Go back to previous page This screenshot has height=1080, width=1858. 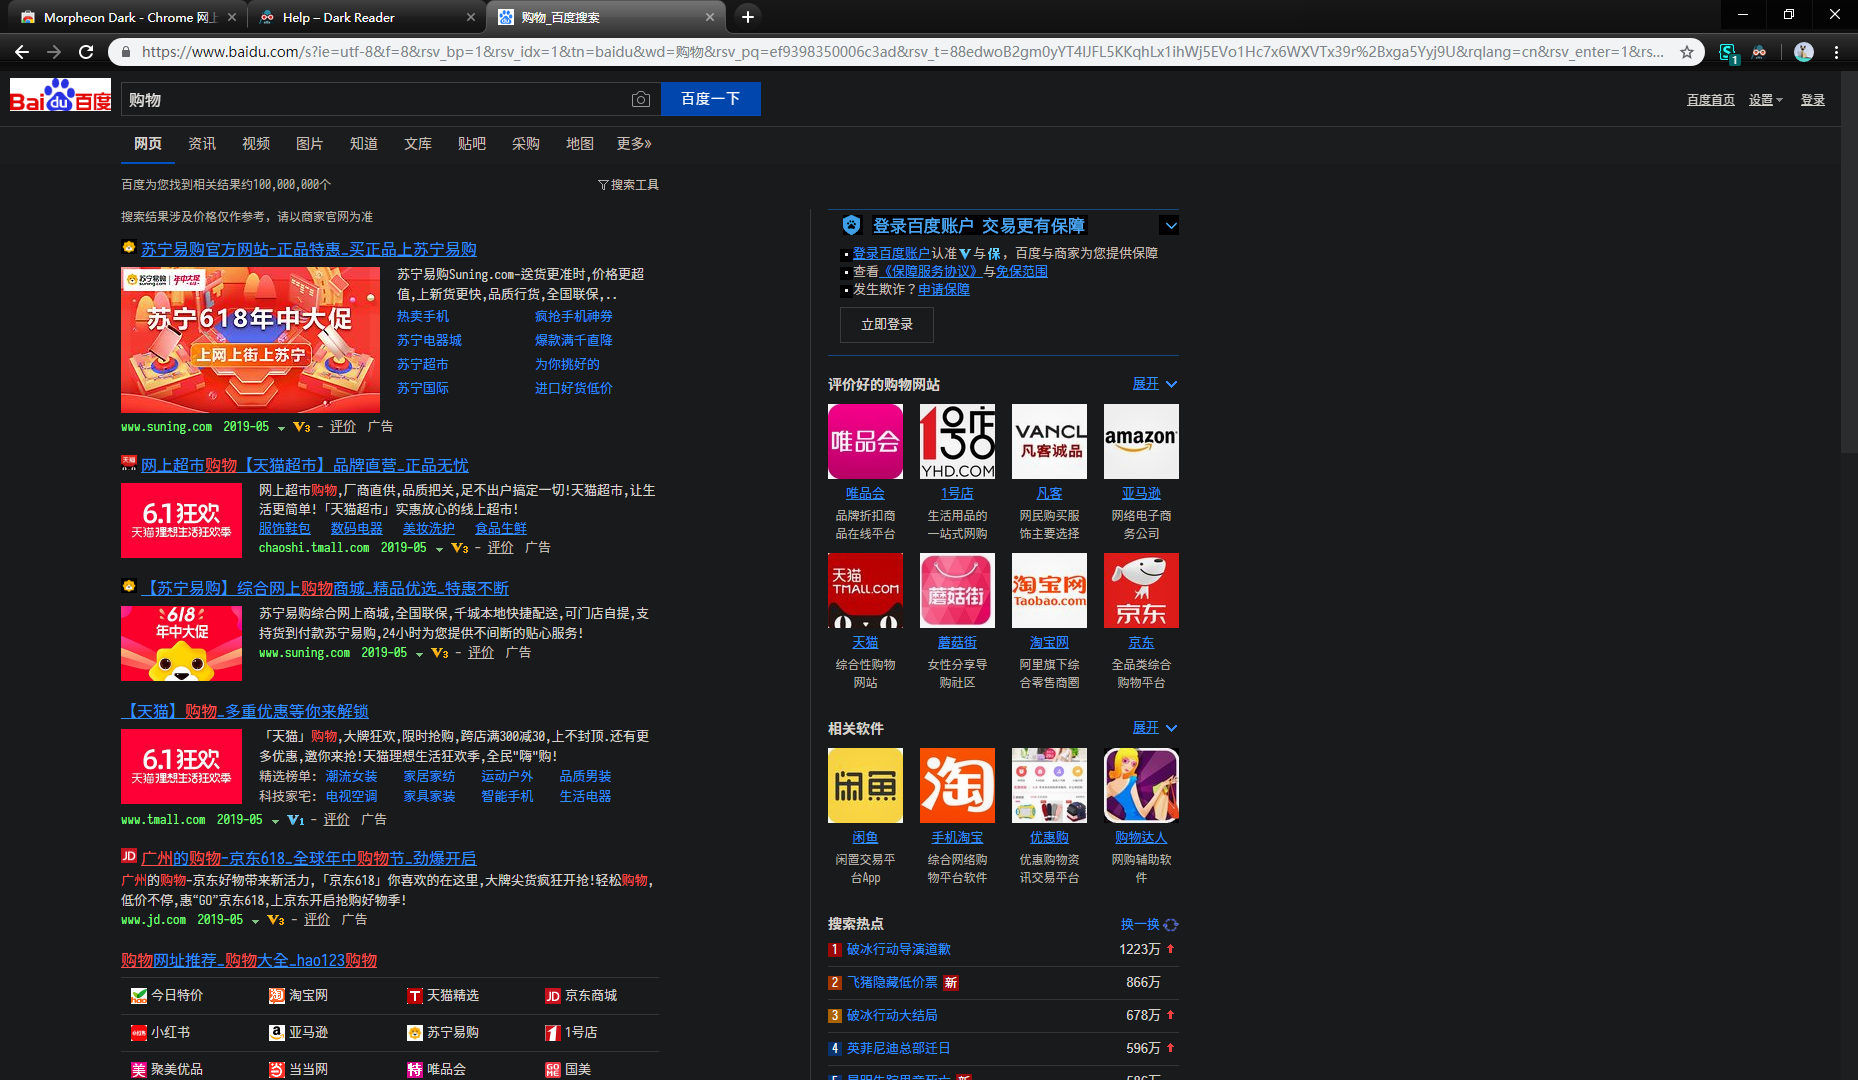22,52
